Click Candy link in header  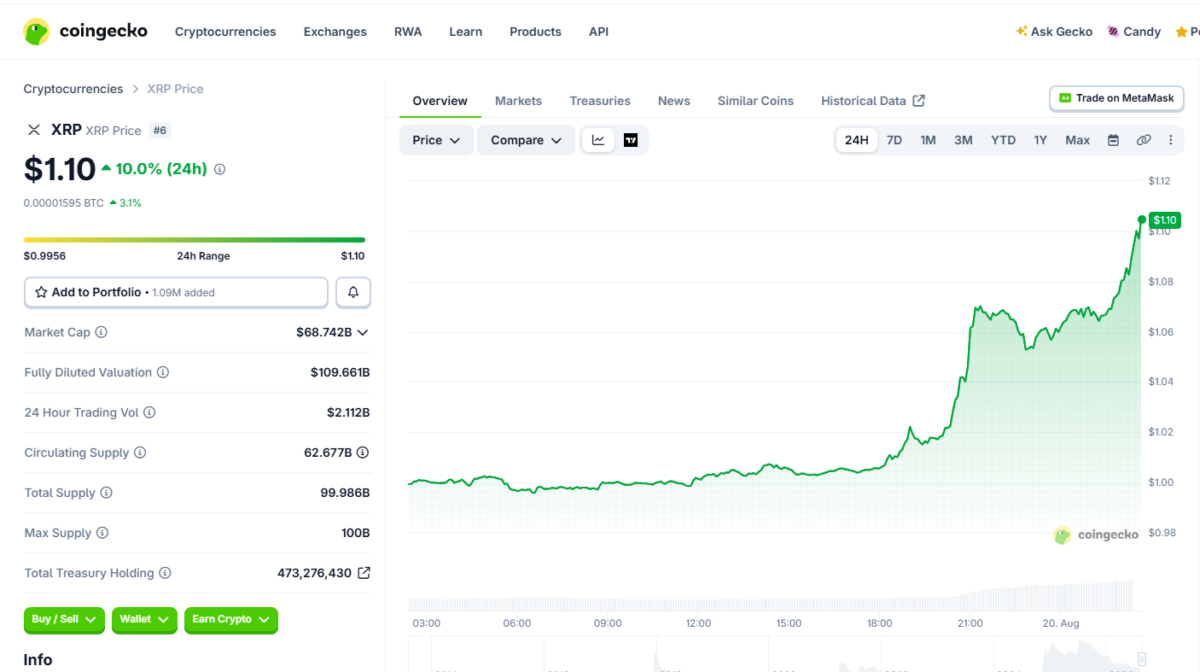[1134, 32]
